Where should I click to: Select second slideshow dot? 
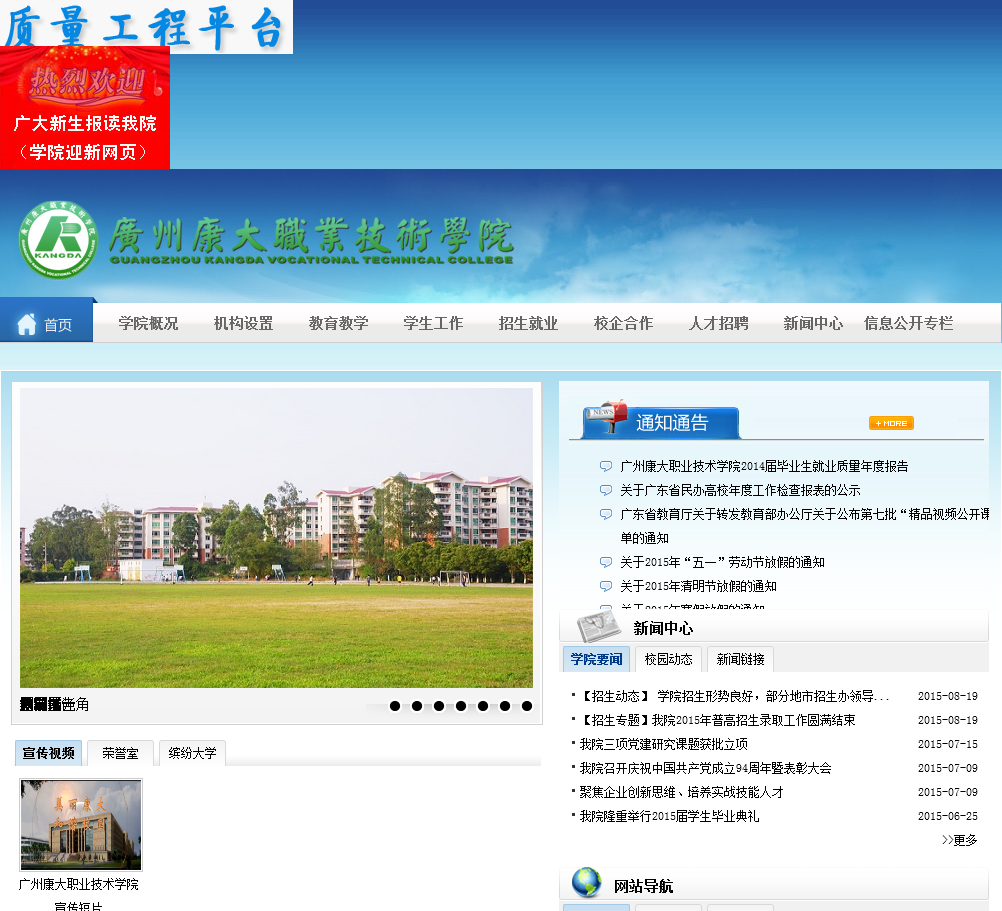click(417, 706)
